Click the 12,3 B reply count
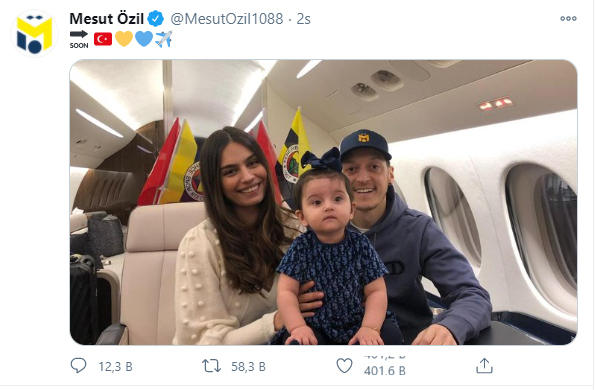This screenshot has width=596, height=390. [x=115, y=367]
